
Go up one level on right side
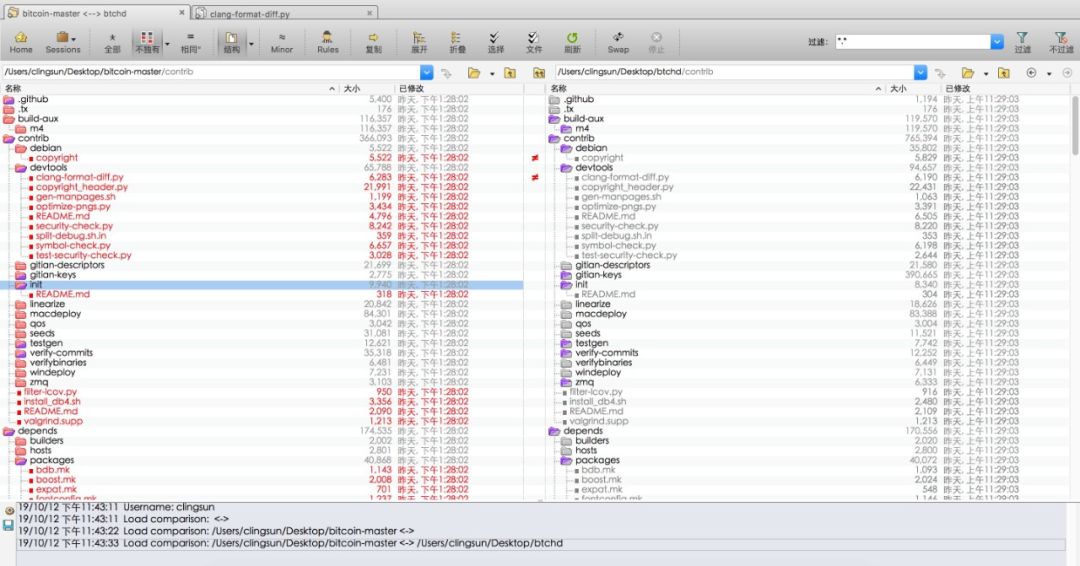[x=1004, y=72]
